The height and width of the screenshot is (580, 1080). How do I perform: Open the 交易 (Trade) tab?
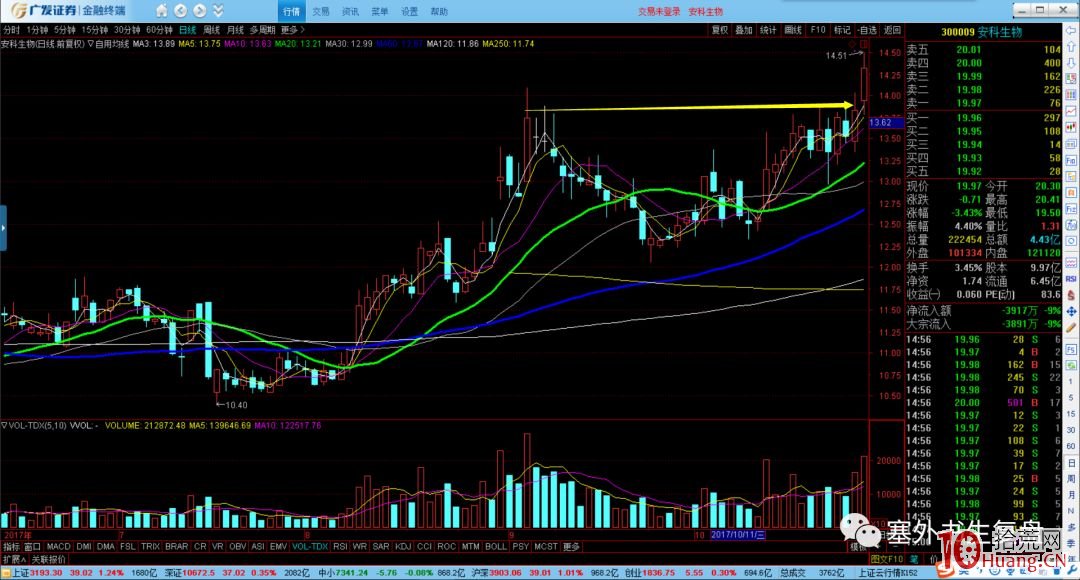click(x=321, y=11)
